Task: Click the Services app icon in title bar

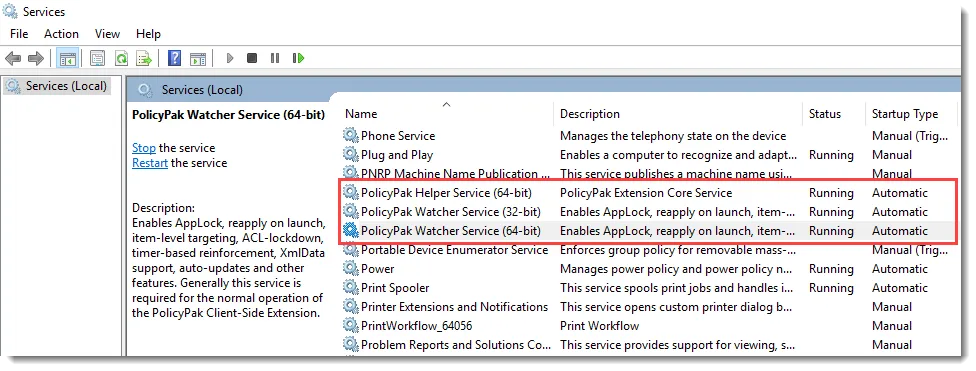Action: pos(11,11)
